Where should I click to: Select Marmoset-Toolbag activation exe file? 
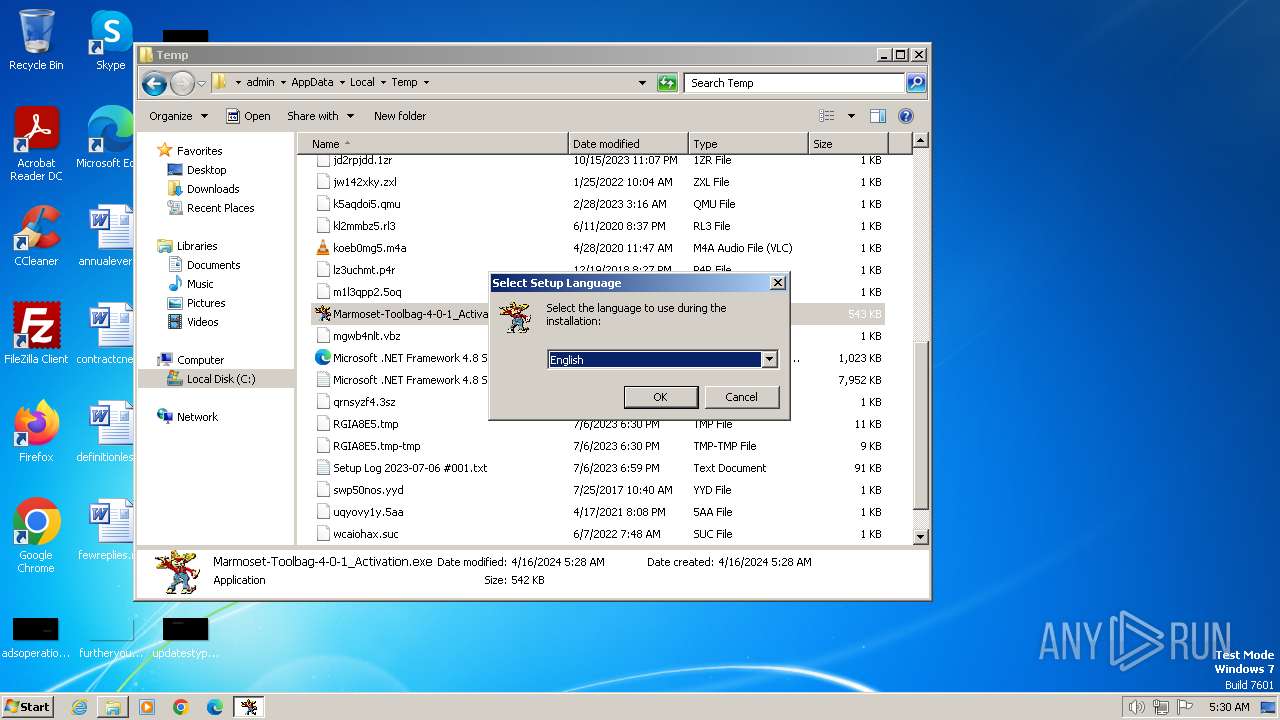[410, 314]
